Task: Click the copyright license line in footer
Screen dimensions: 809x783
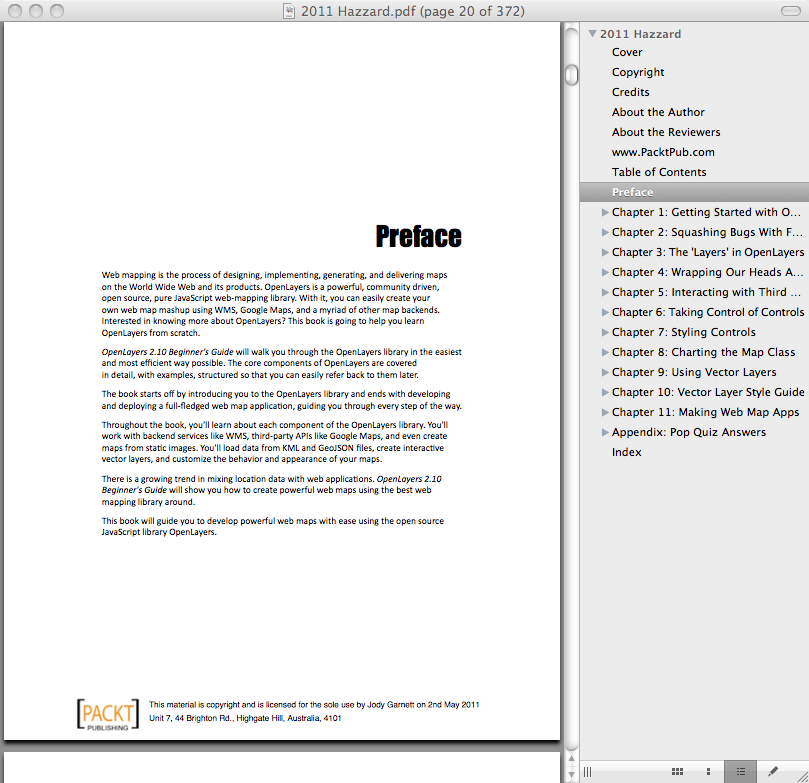Action: 314,705
